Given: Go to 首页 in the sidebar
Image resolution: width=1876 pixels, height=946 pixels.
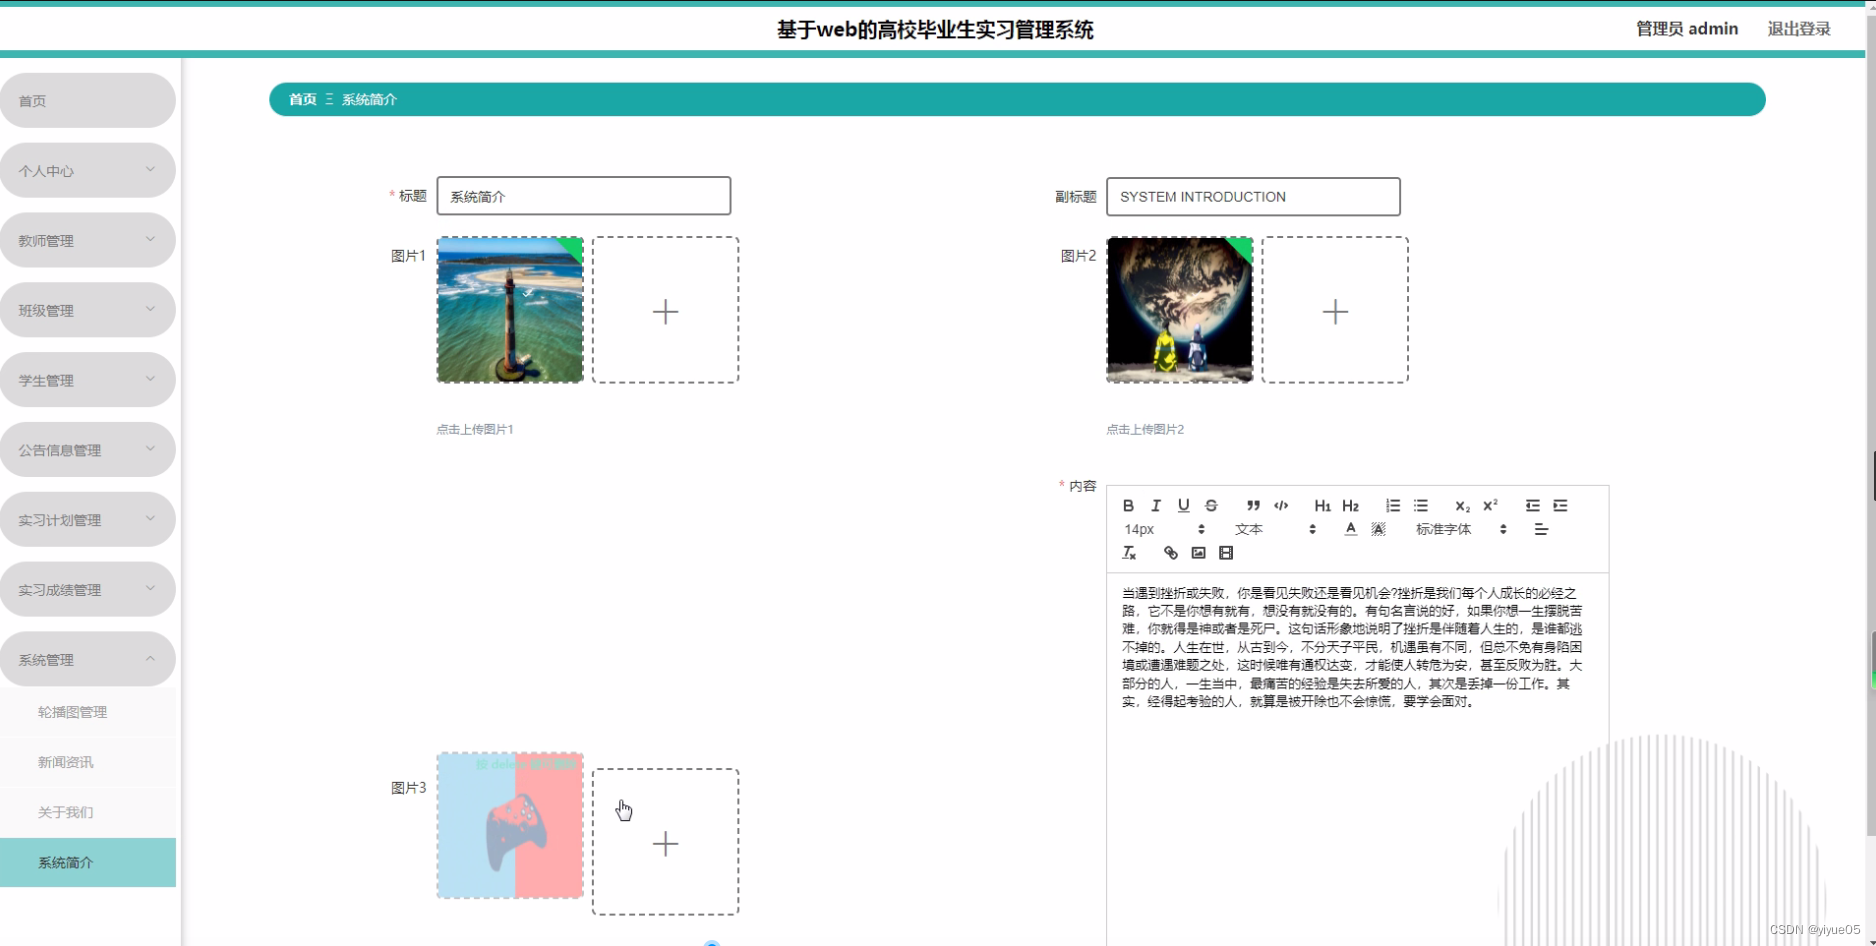Looking at the screenshot, I should [88, 100].
